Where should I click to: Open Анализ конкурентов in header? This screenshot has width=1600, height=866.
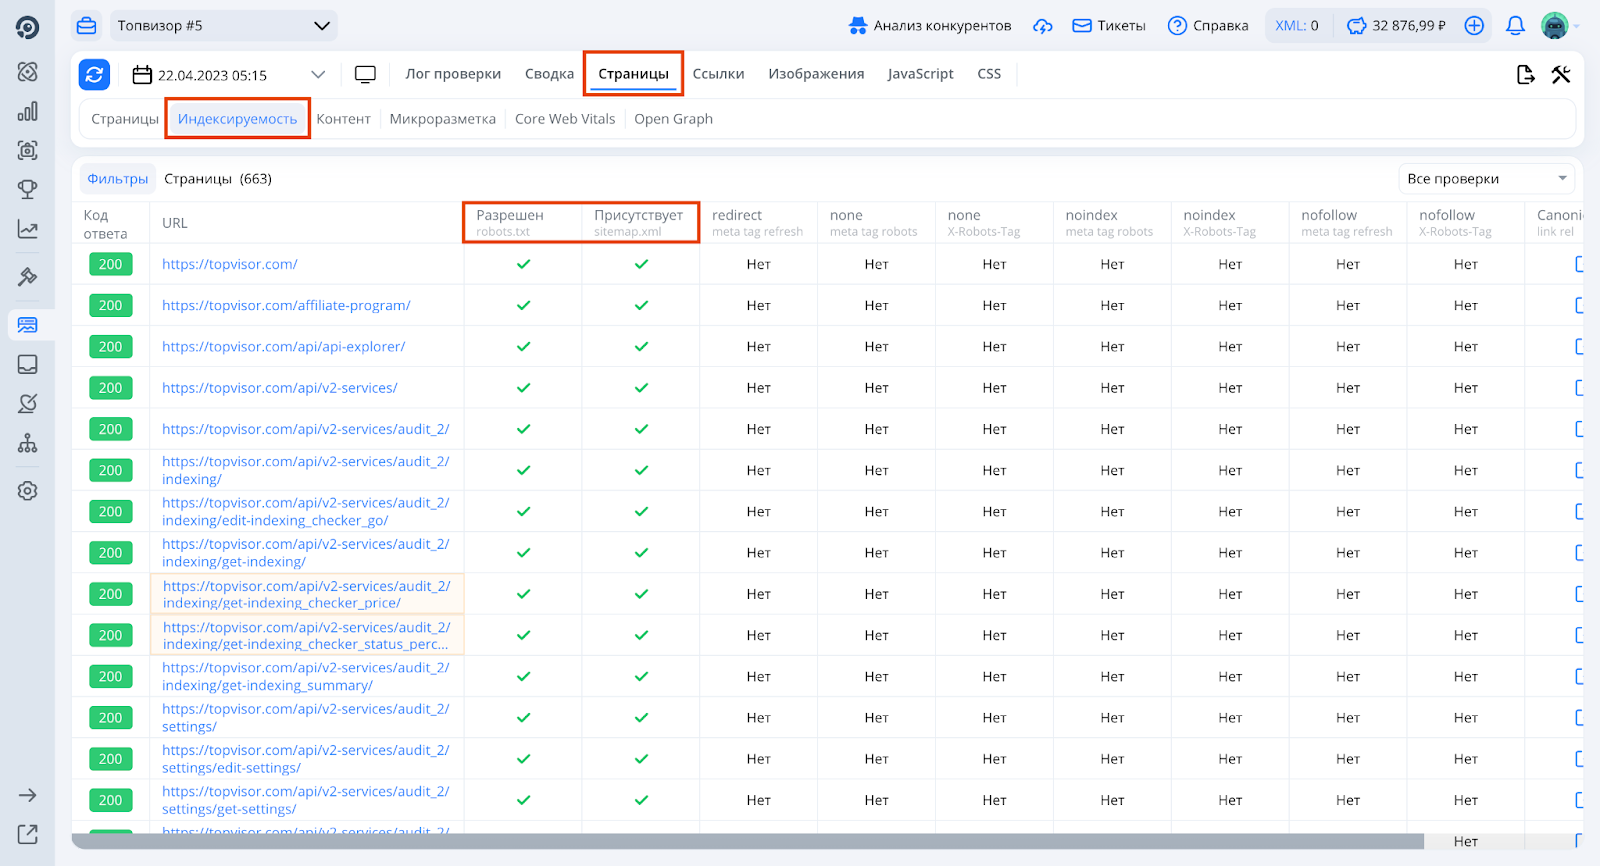pyautogui.click(x=930, y=26)
